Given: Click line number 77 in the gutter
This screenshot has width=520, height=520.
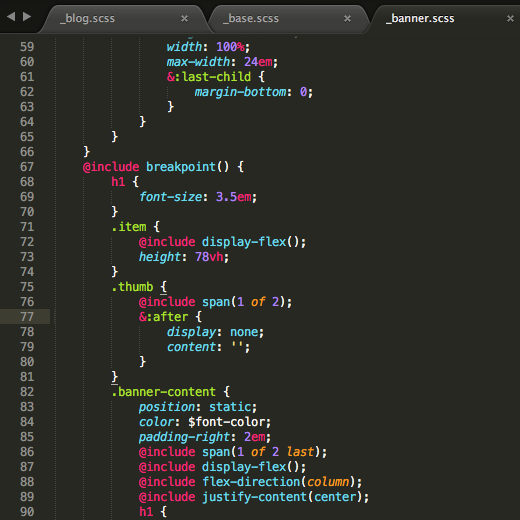Looking at the screenshot, I should click(27, 317).
